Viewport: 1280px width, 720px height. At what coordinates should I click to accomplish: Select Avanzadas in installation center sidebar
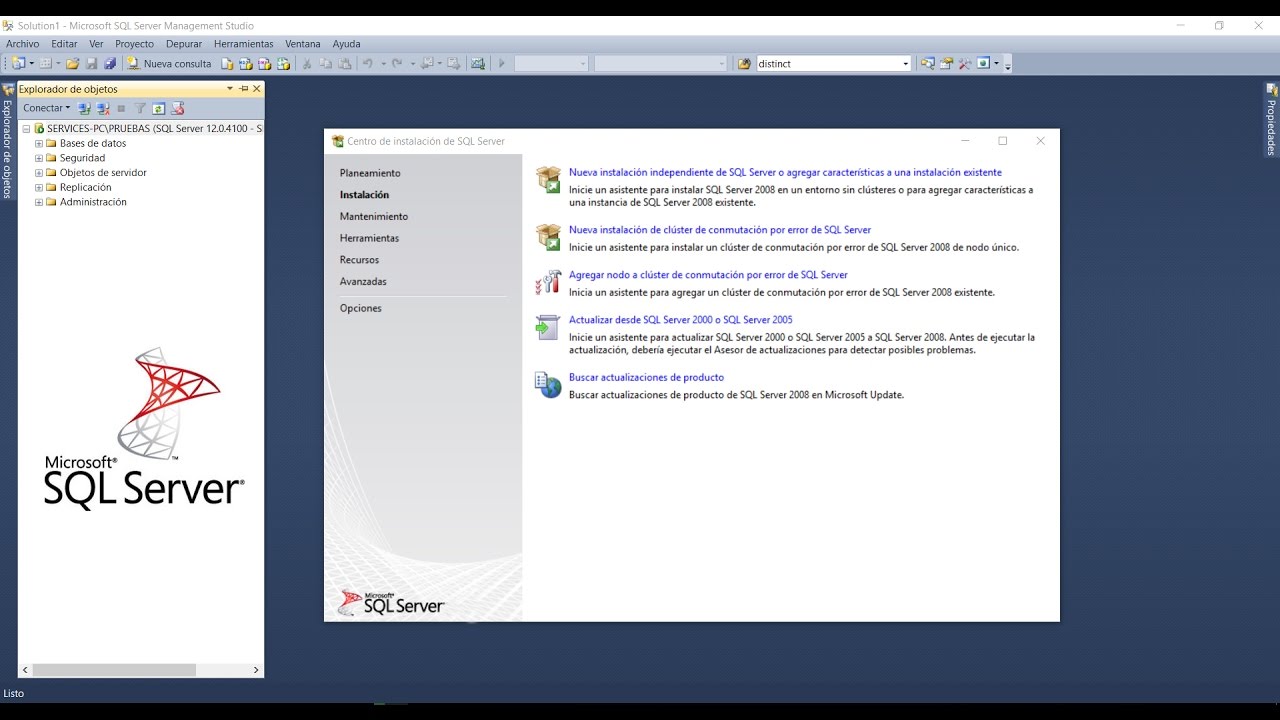(x=363, y=281)
